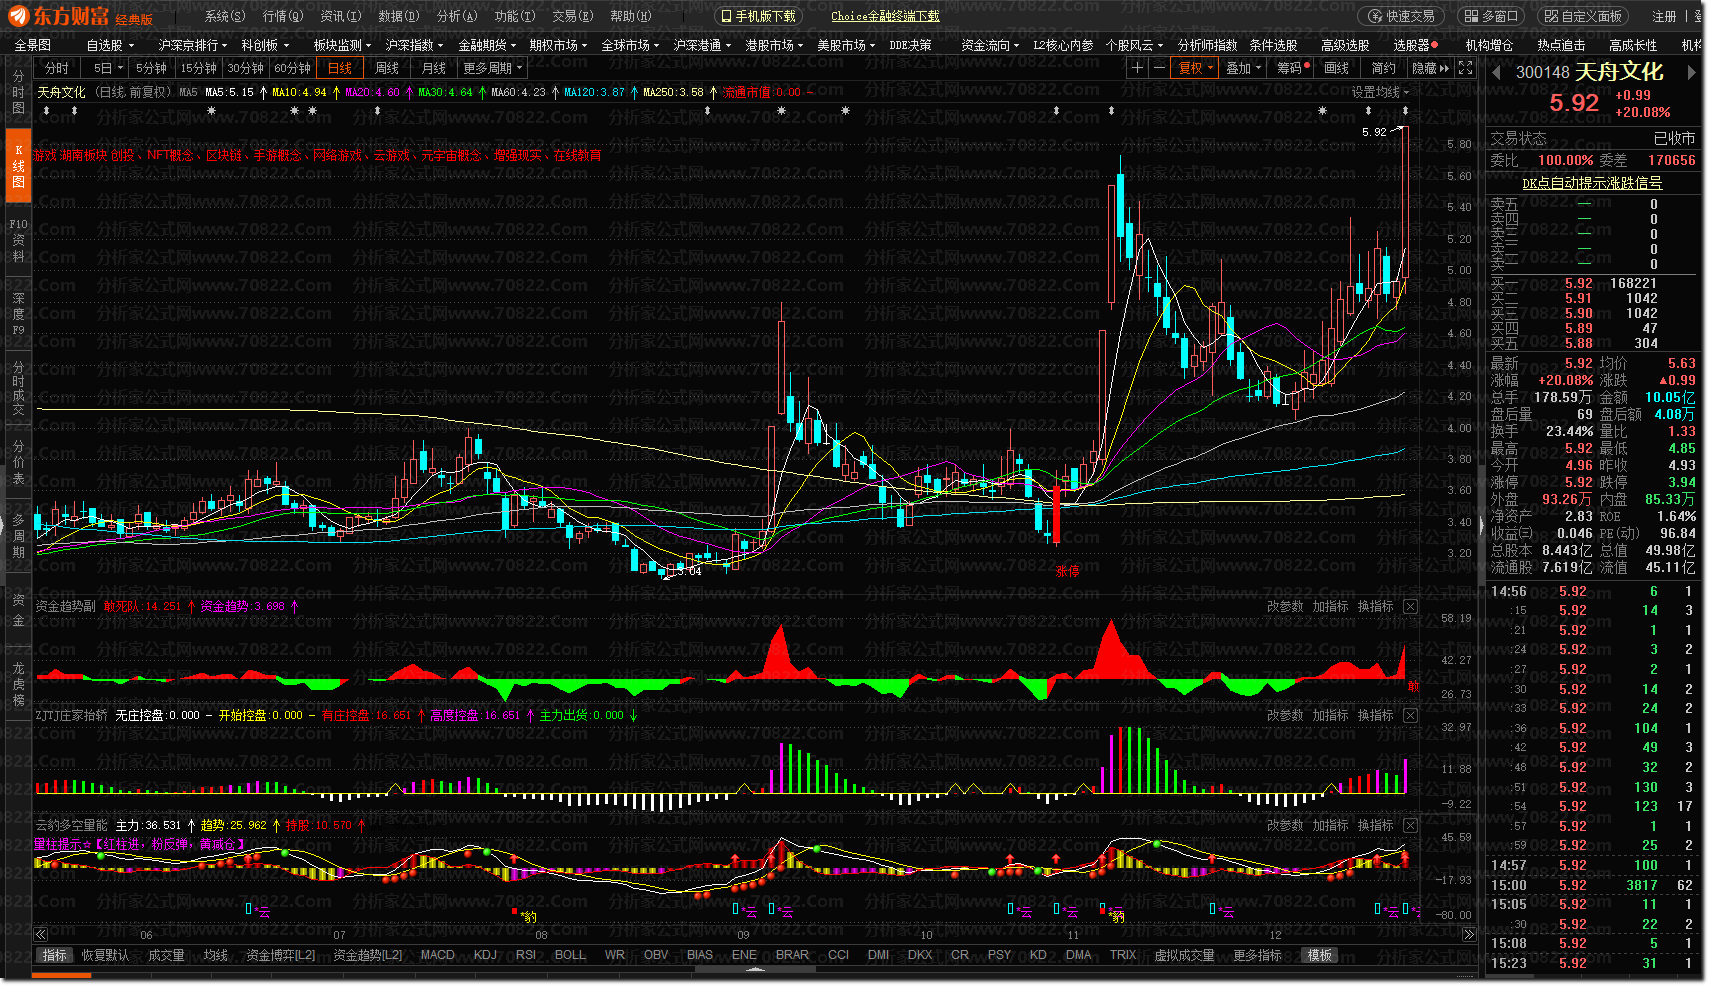Expand the 设置均线 moving average settings

click(x=1380, y=92)
